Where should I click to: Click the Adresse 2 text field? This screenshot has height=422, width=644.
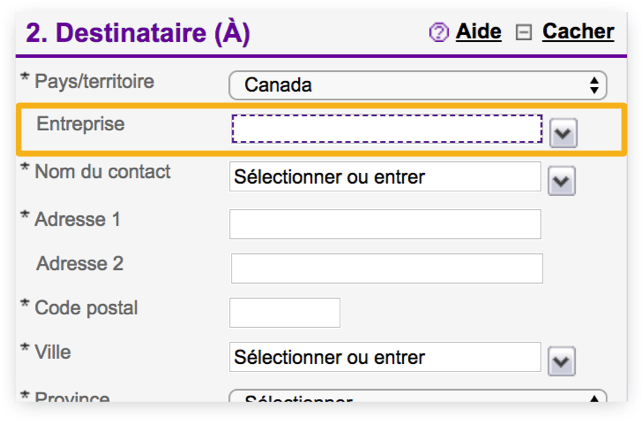[386, 268]
